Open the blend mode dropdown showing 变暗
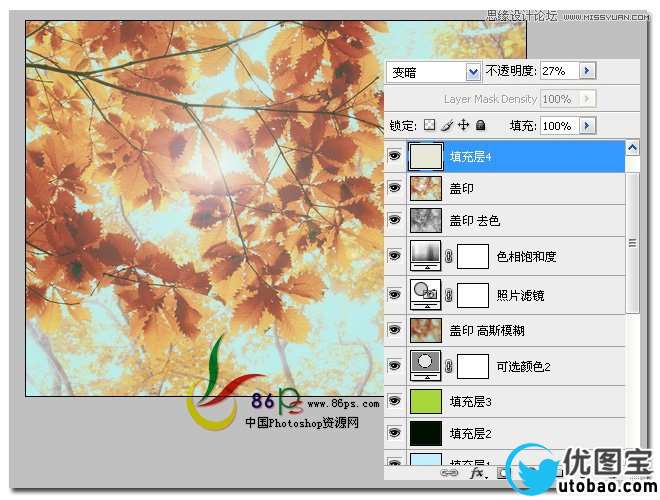Image resolution: width=660 pixels, height=500 pixels. click(433, 72)
